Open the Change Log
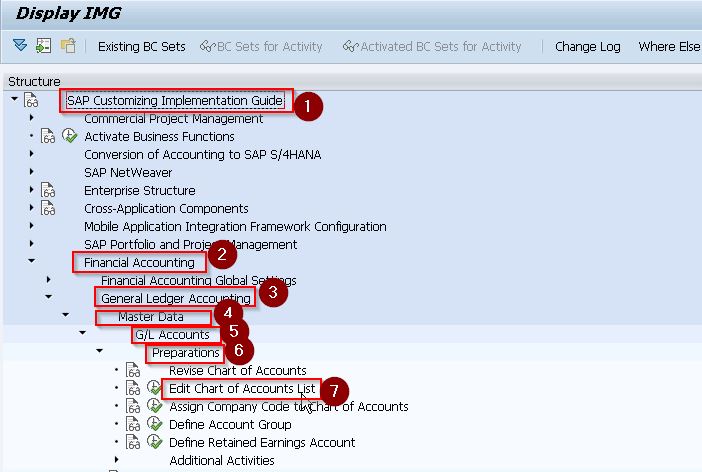Viewport: 702px width, 472px height. click(x=587, y=47)
